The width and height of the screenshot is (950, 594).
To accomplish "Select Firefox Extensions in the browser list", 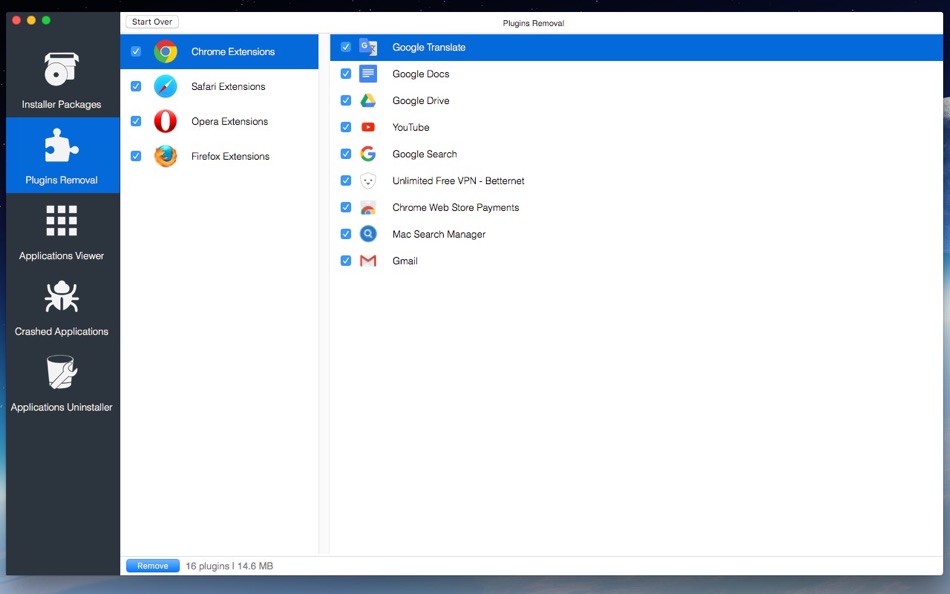I will (x=230, y=157).
